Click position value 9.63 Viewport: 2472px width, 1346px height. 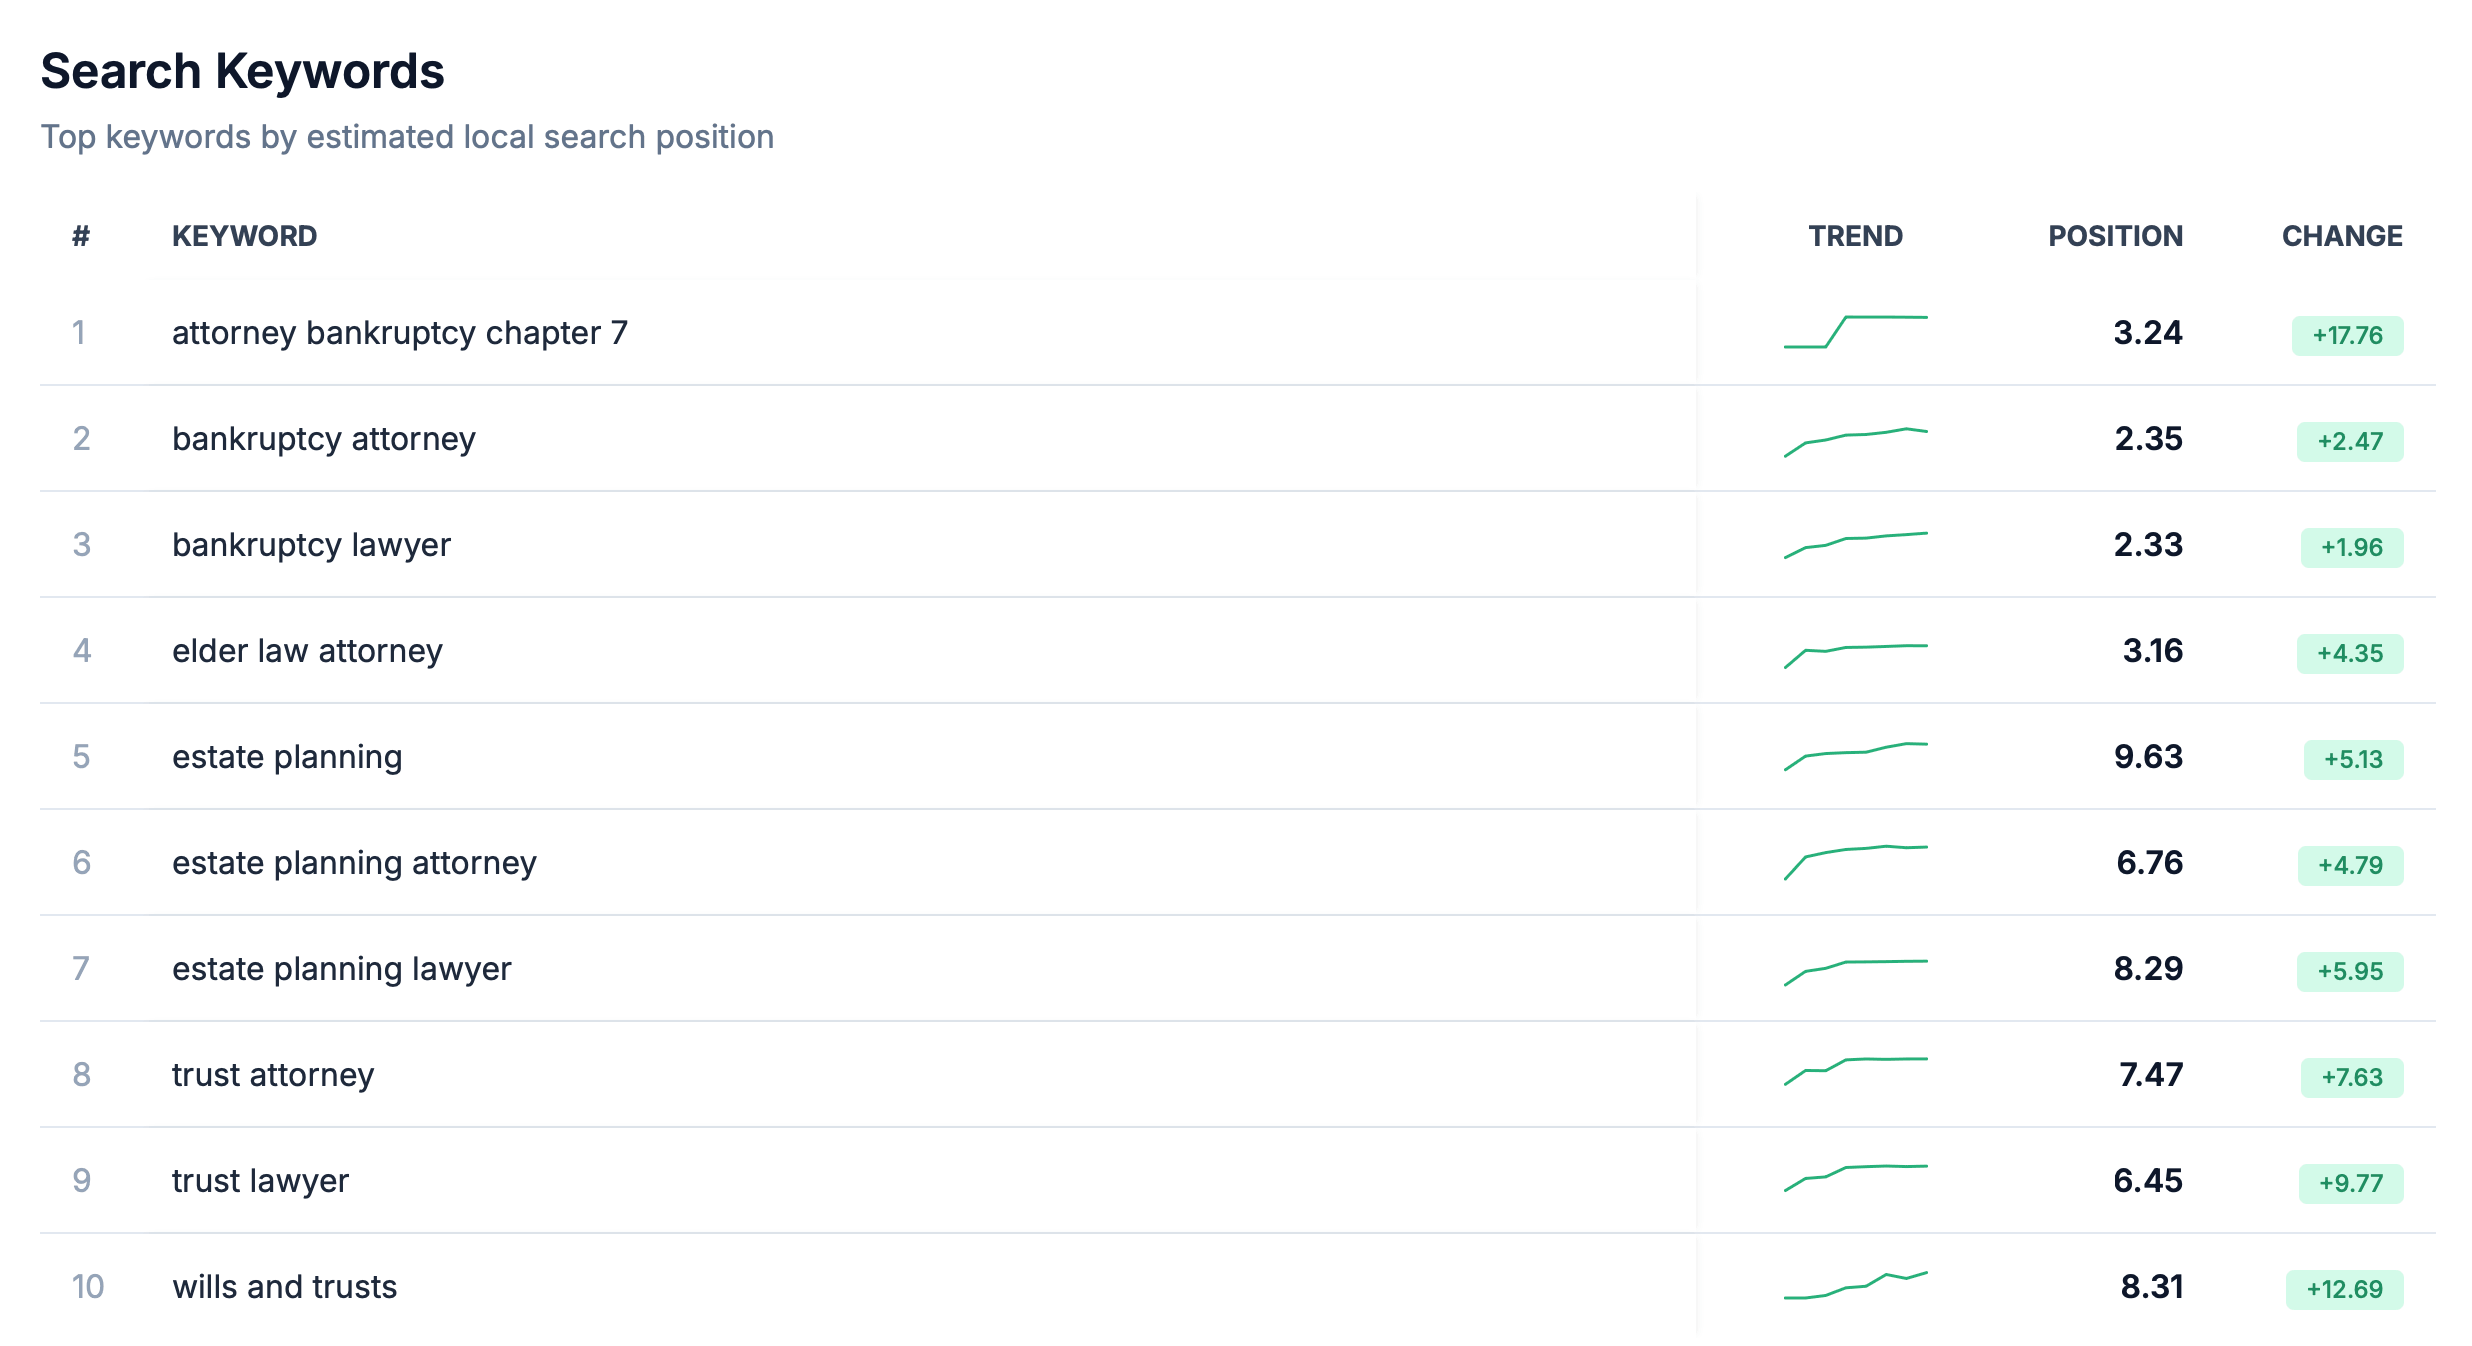pos(2148,756)
